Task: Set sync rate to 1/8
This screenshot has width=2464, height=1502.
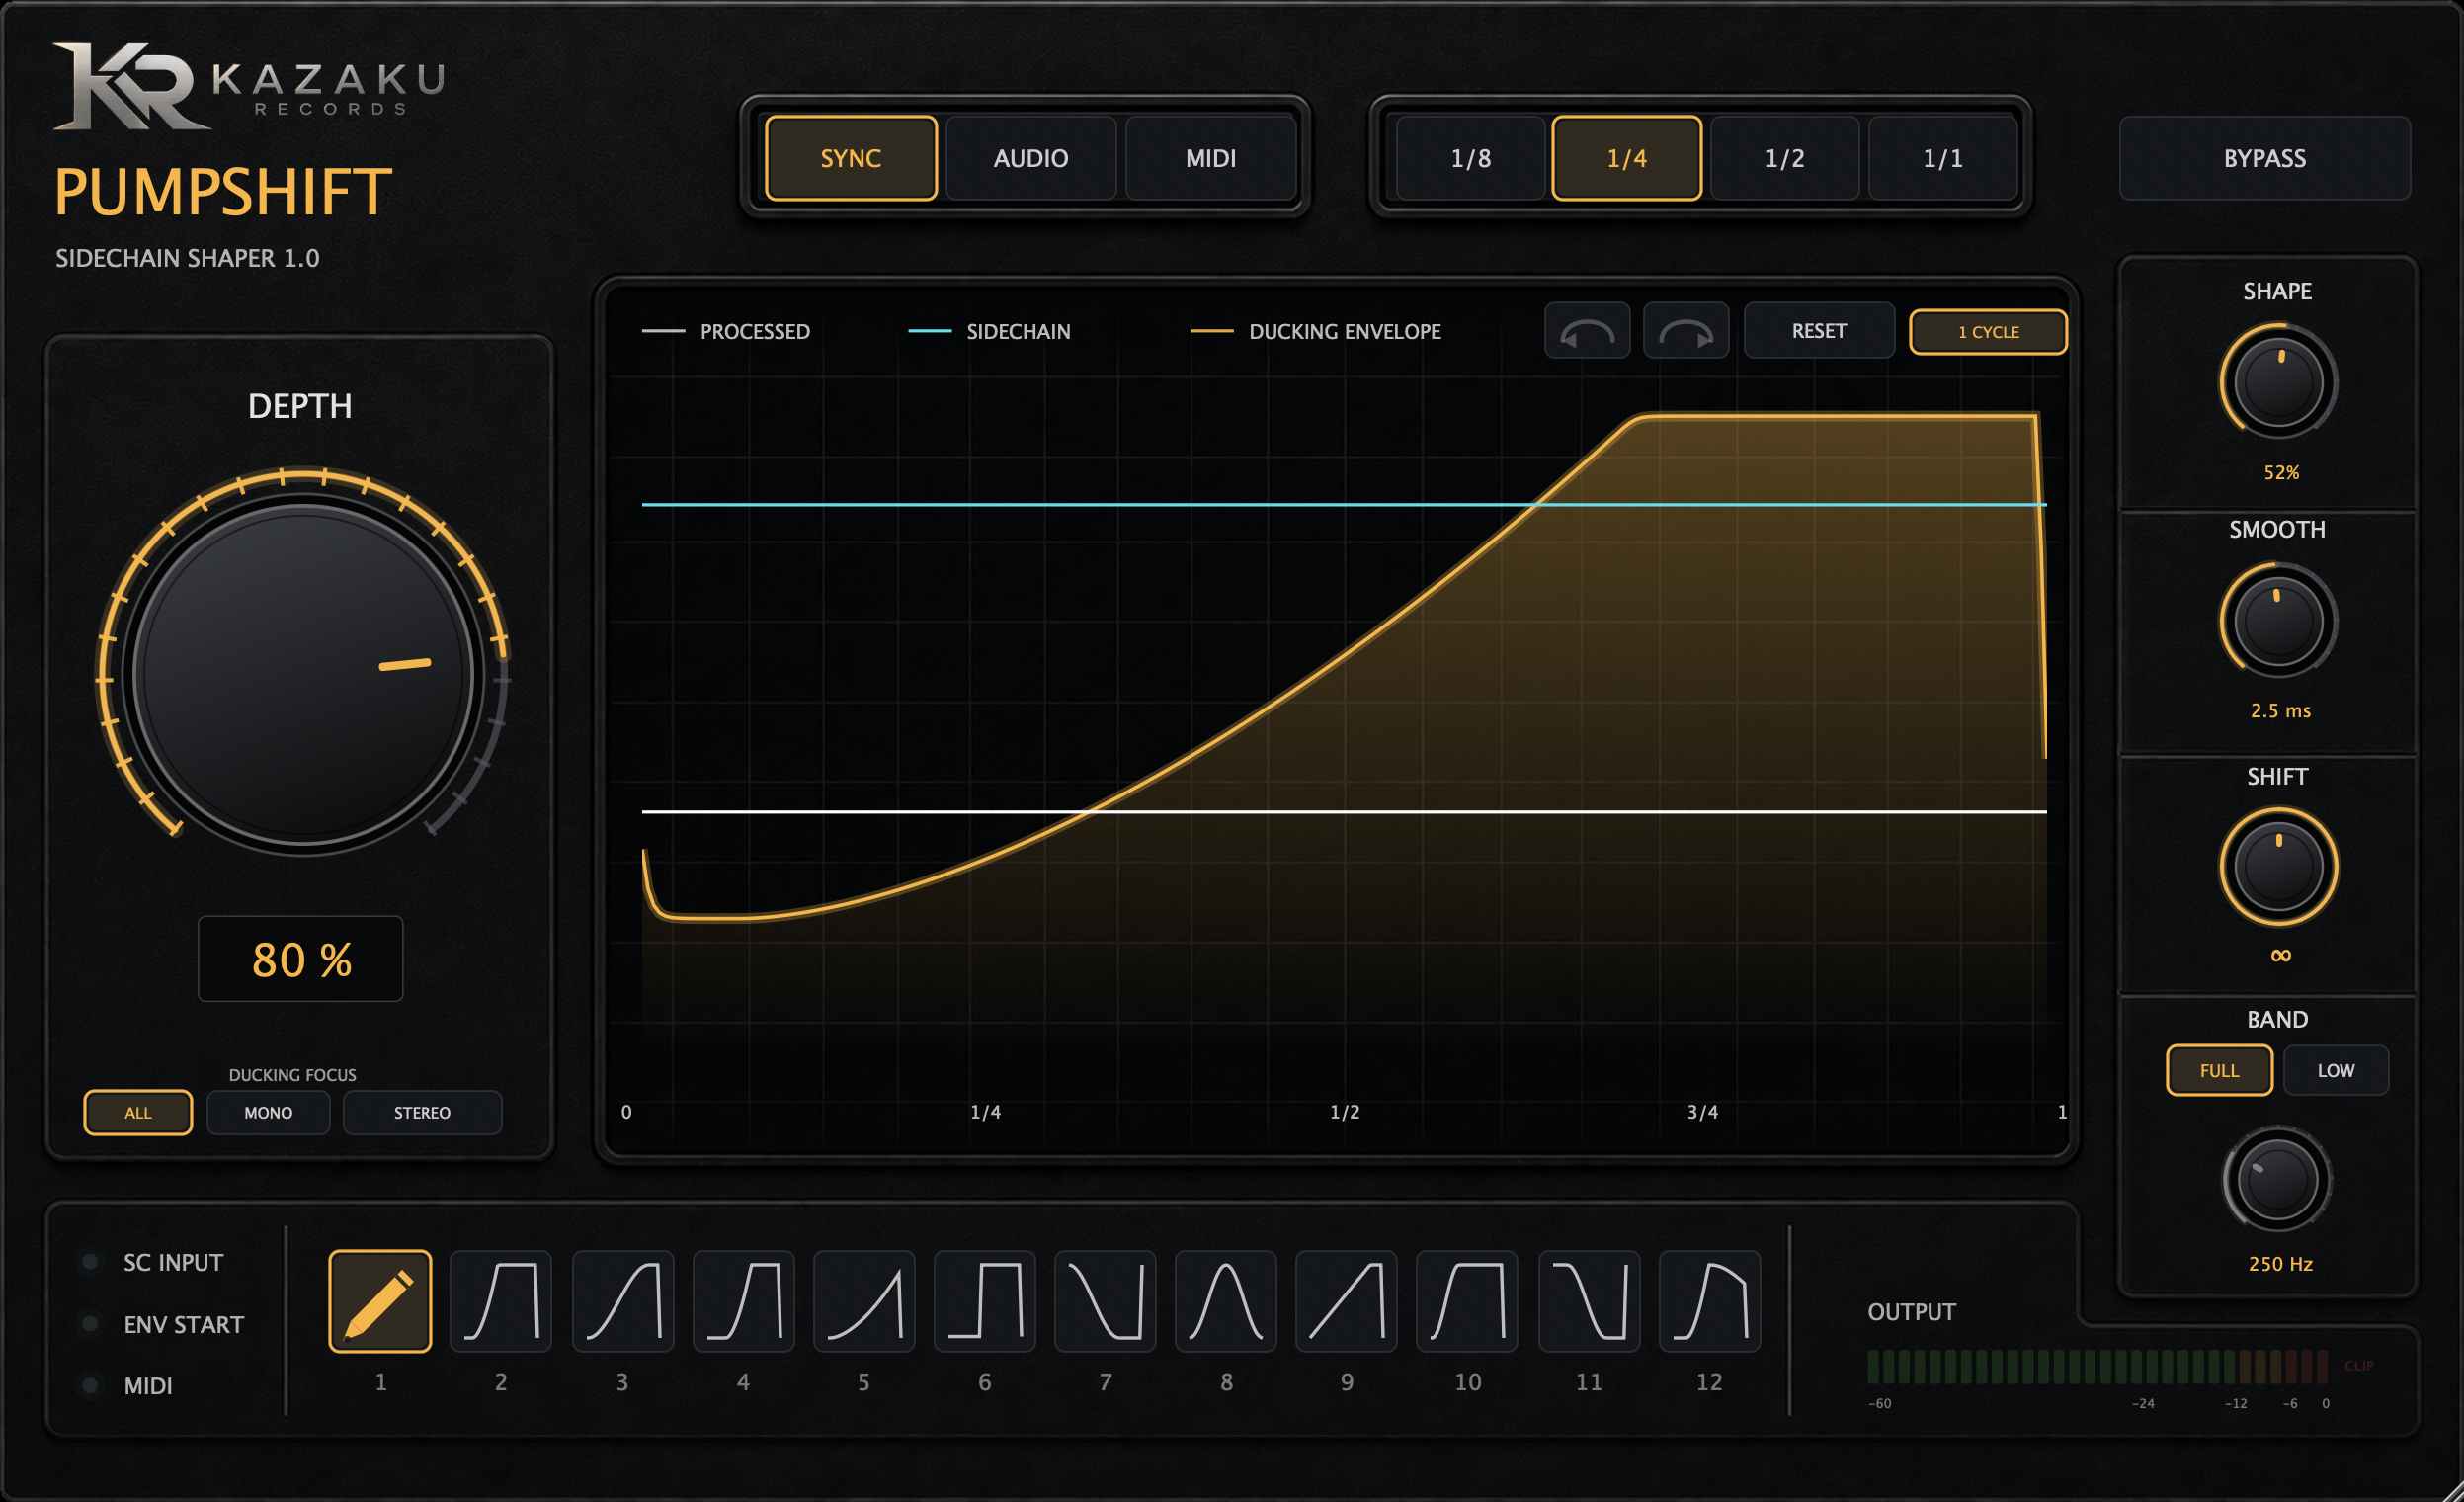Action: (1471, 158)
